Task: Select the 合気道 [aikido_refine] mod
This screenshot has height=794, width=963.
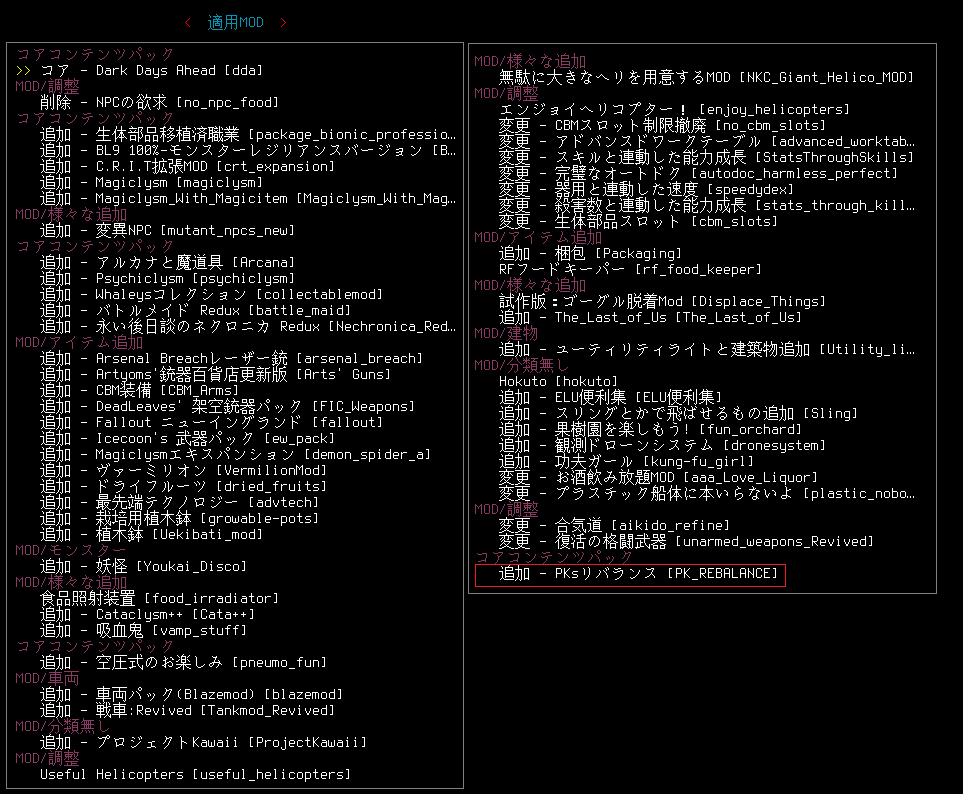Action: 614,526
